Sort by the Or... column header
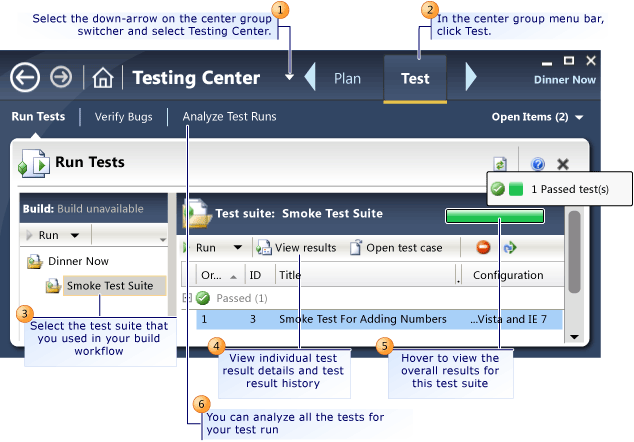Viewport: 634px width, 442px height. [x=220, y=275]
